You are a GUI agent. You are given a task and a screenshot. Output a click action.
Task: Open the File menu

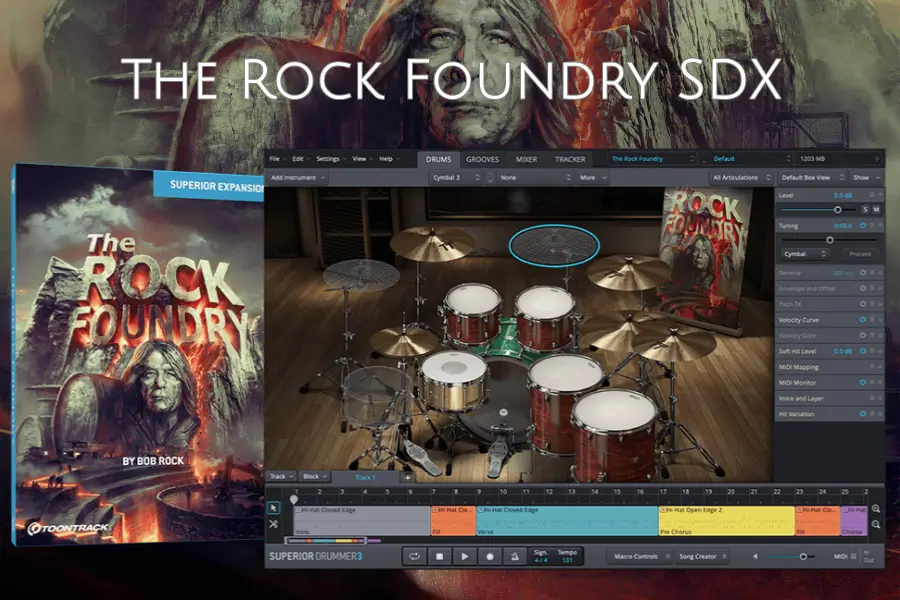point(277,159)
